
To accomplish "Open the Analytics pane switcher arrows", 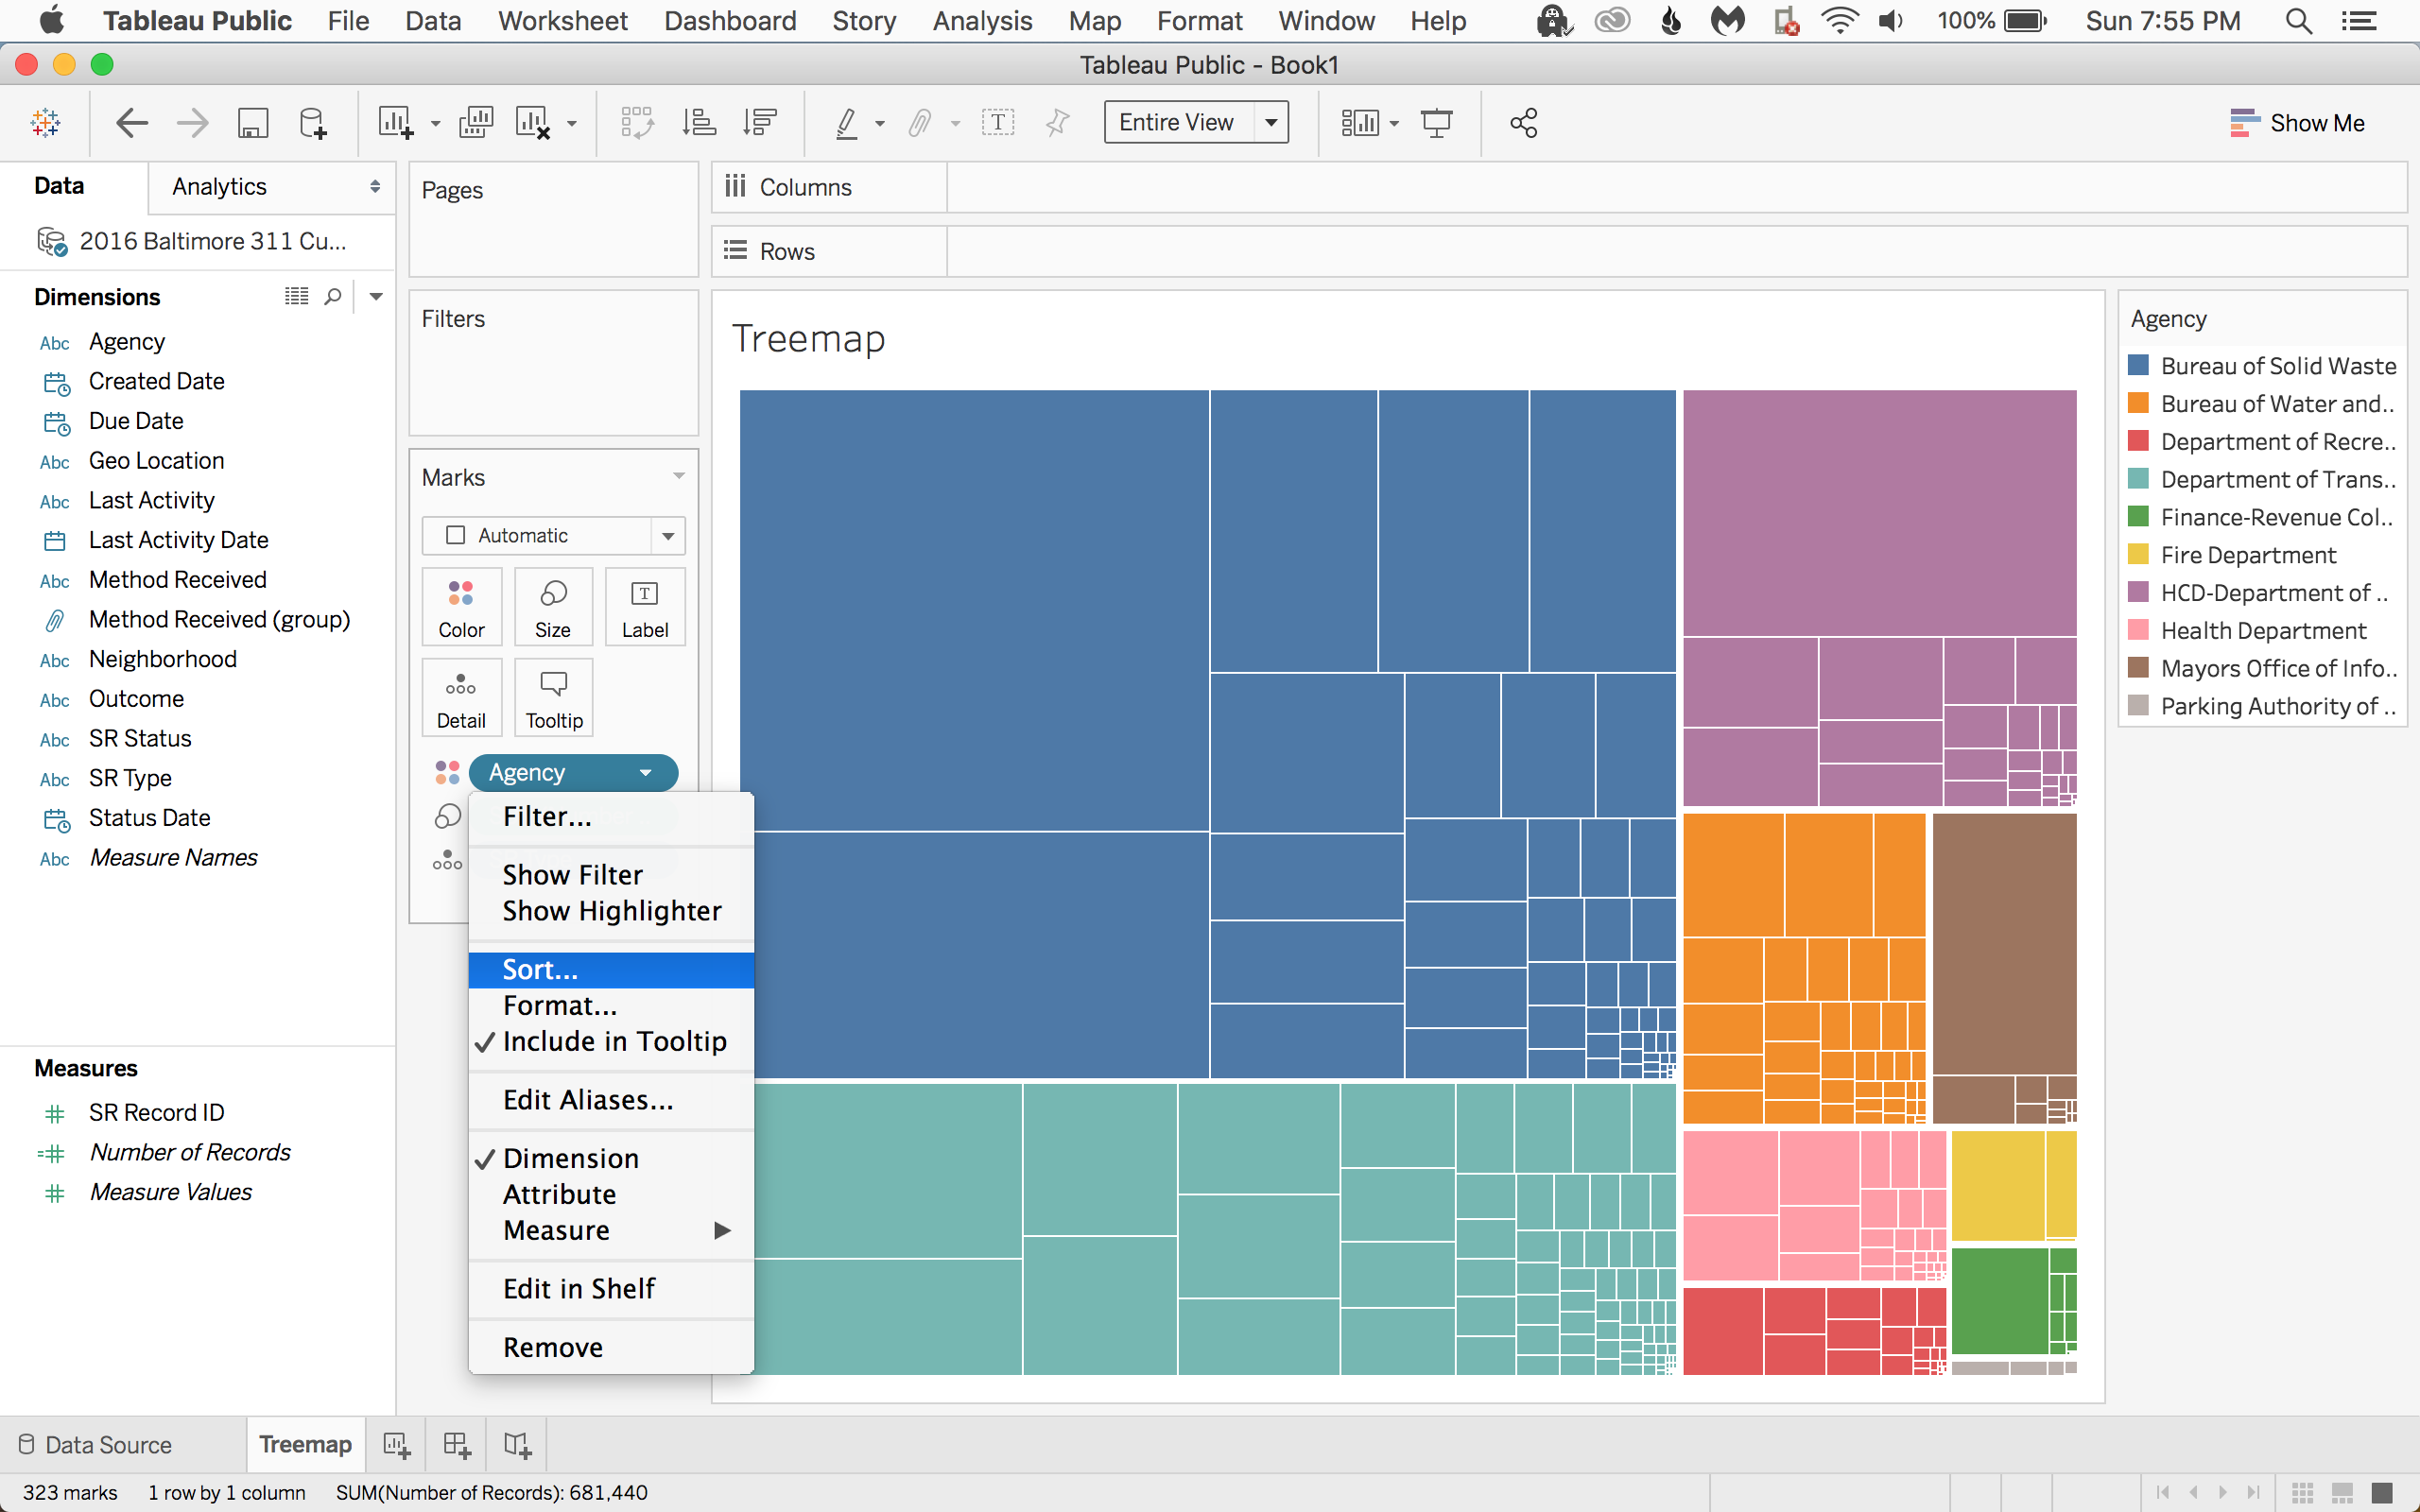I will 375,187.
